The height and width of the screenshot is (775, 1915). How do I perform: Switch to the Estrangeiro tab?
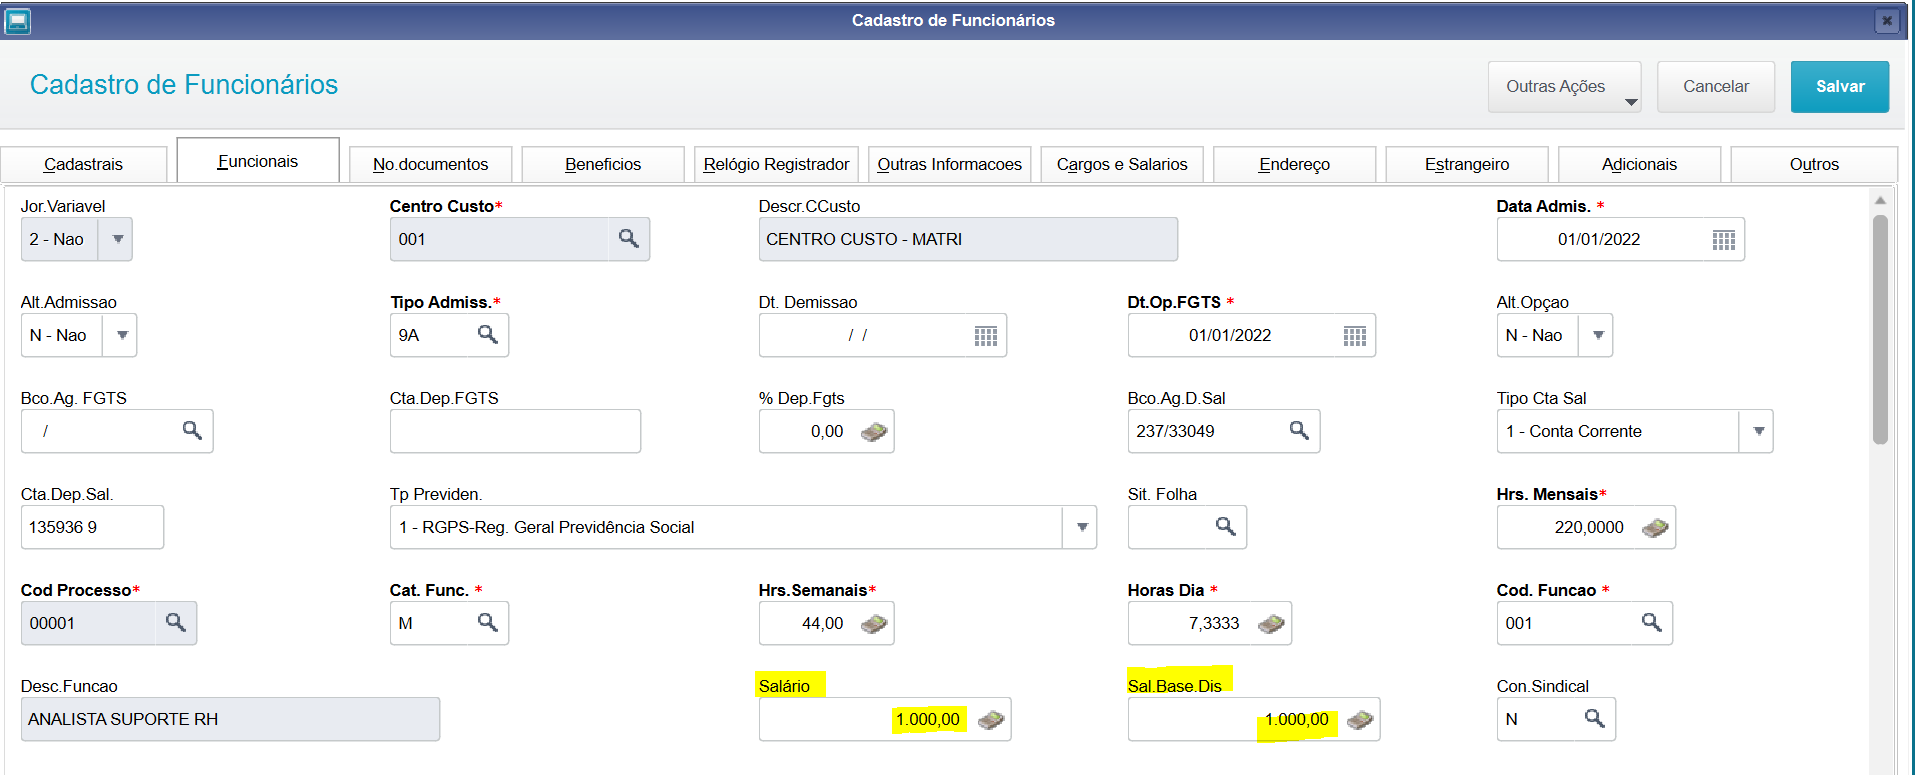coord(1467,164)
